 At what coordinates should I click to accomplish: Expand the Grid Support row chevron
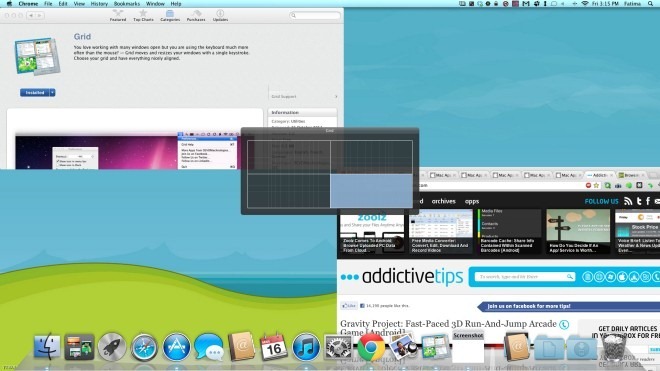pyautogui.click(x=336, y=96)
